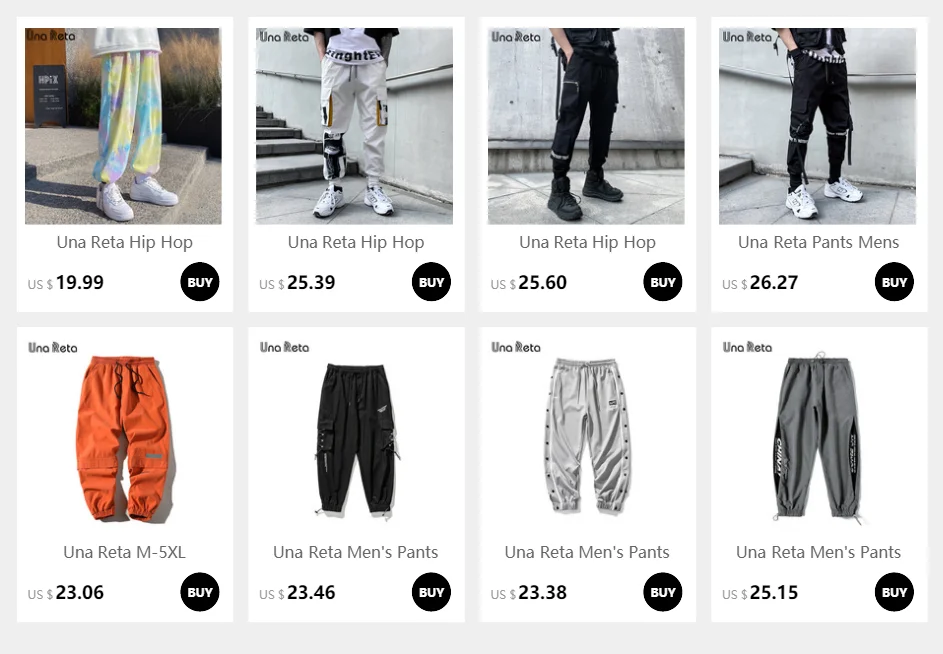Open the light grey snap-button pants image
Image resolution: width=943 pixels, height=654 pixels.
tap(586, 436)
